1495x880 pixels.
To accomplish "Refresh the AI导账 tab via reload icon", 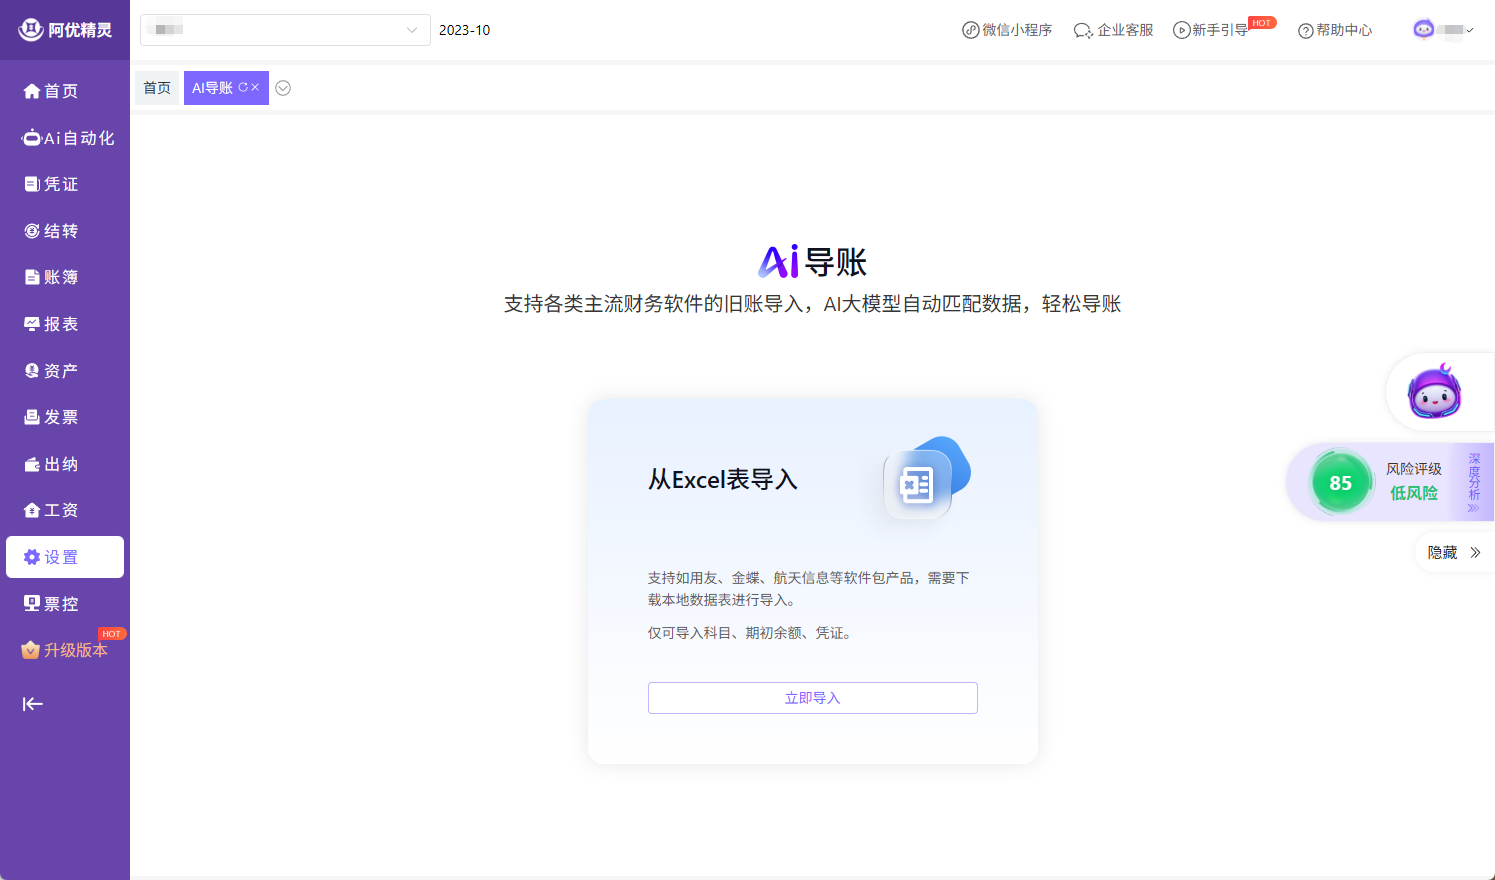I will pos(243,88).
